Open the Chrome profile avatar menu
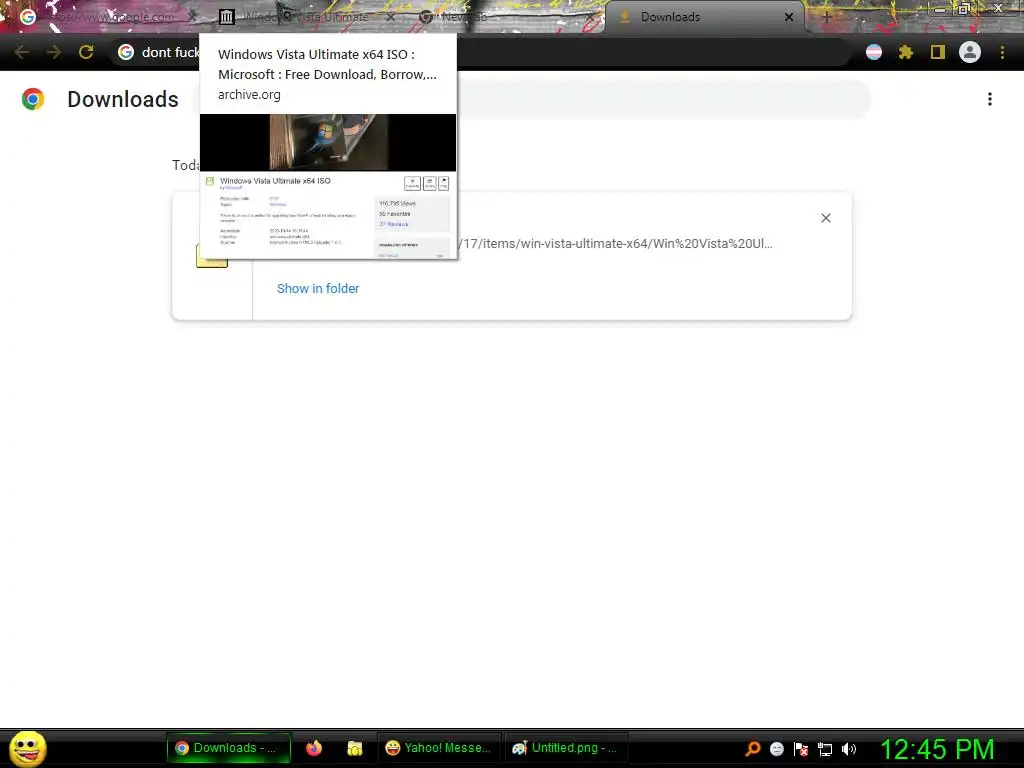Screen dimensions: 1024x768 tap(970, 52)
